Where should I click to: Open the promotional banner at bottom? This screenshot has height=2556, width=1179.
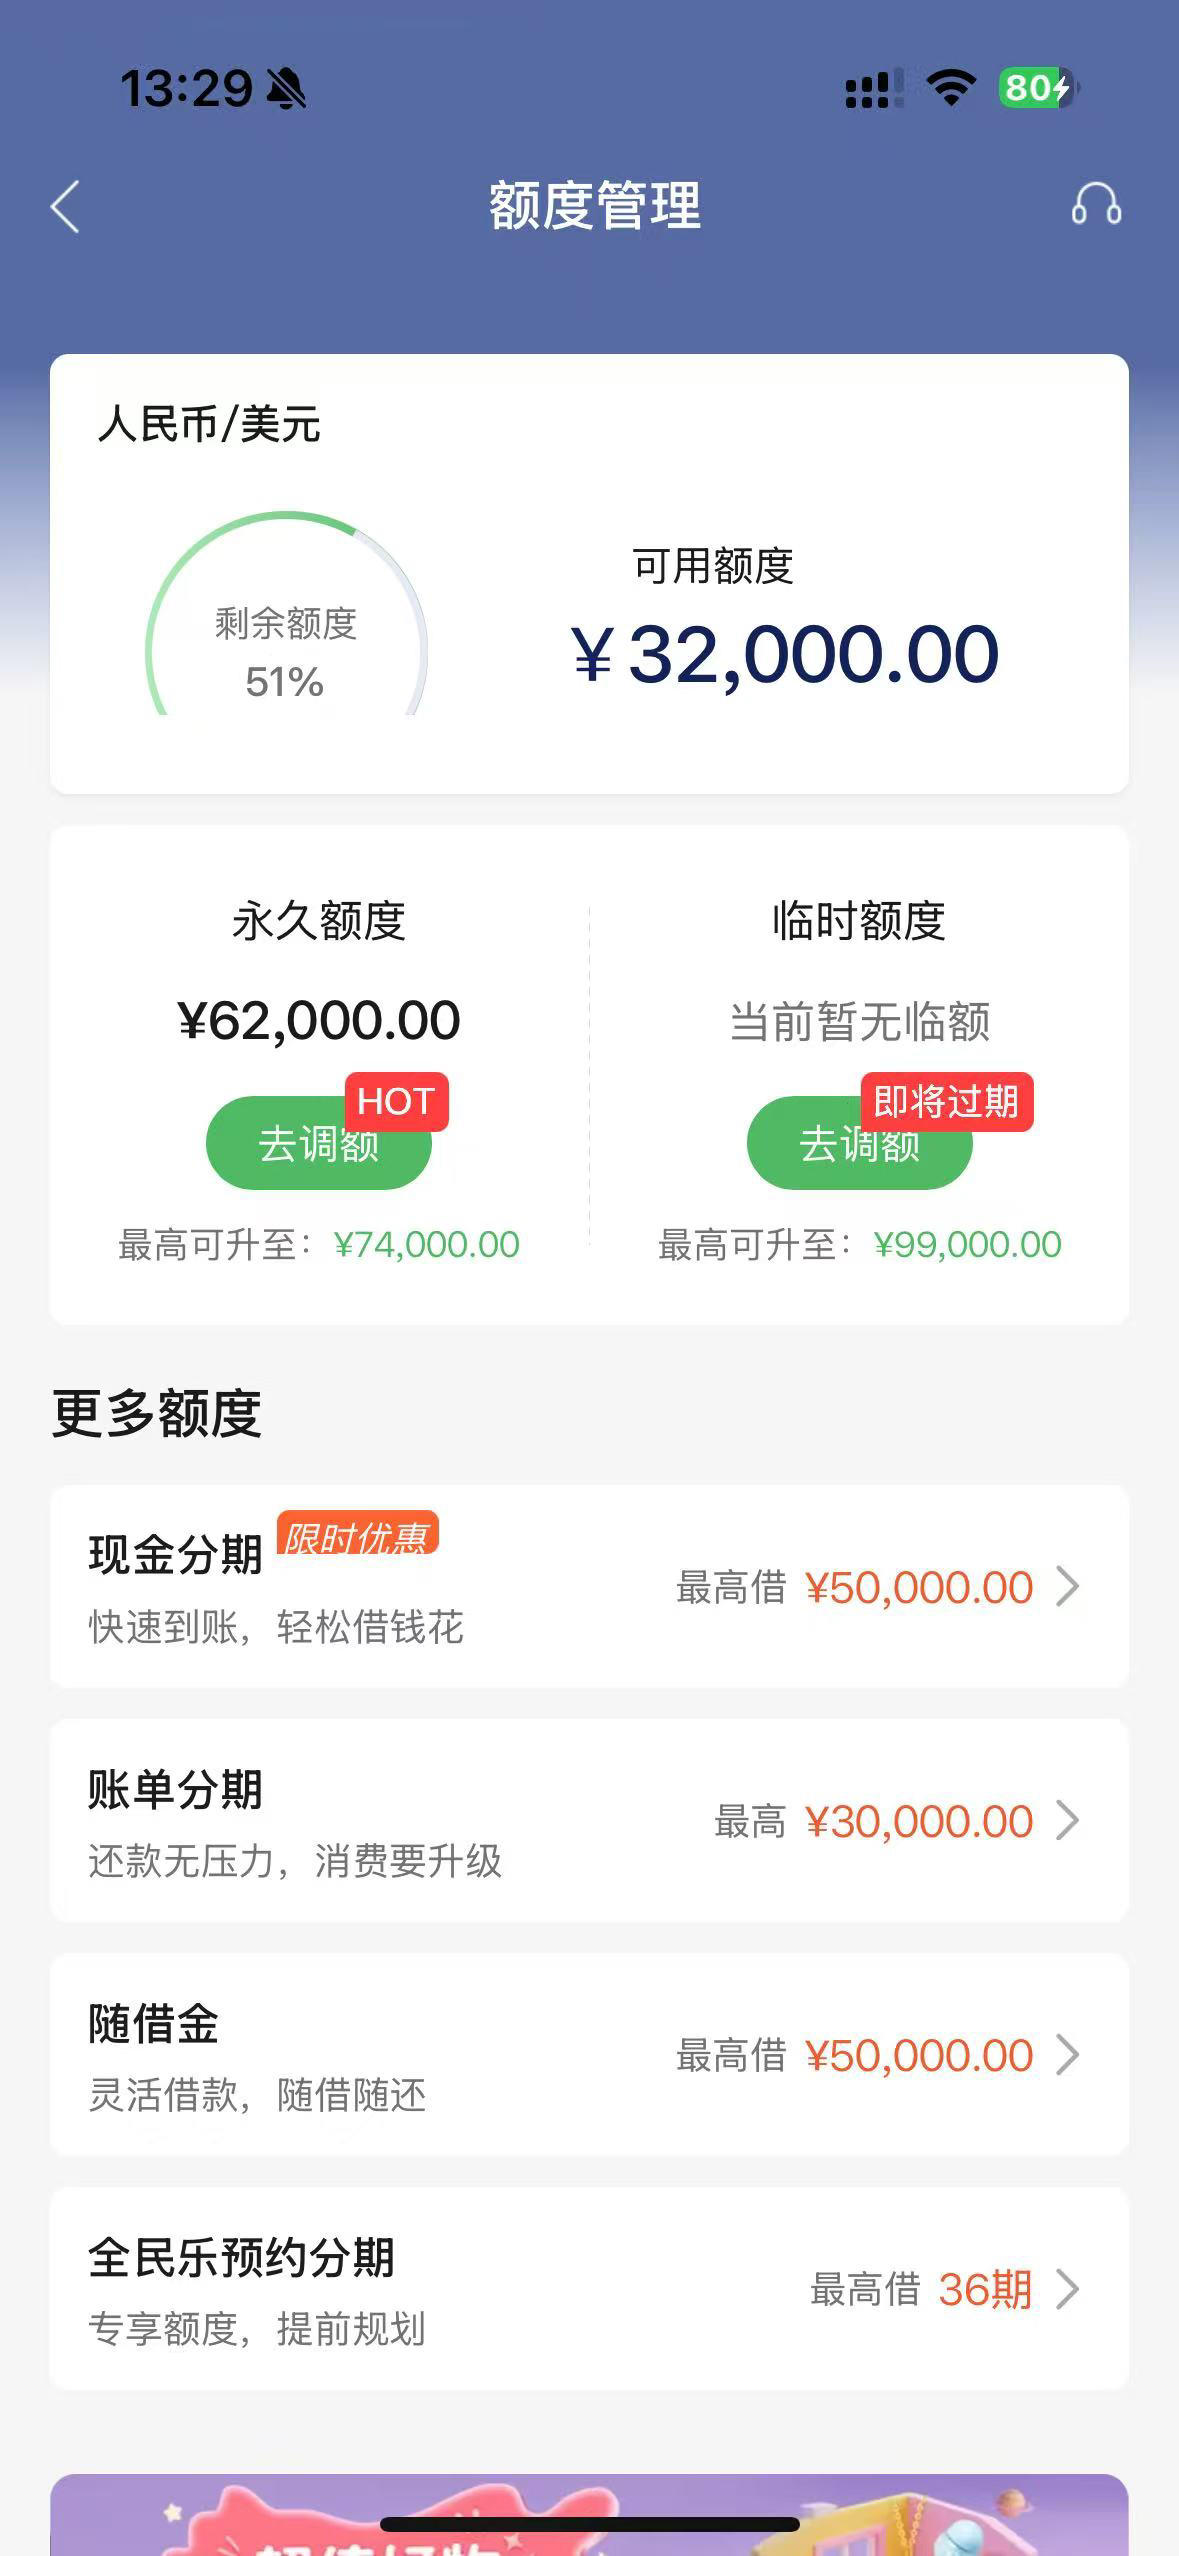(589, 2514)
